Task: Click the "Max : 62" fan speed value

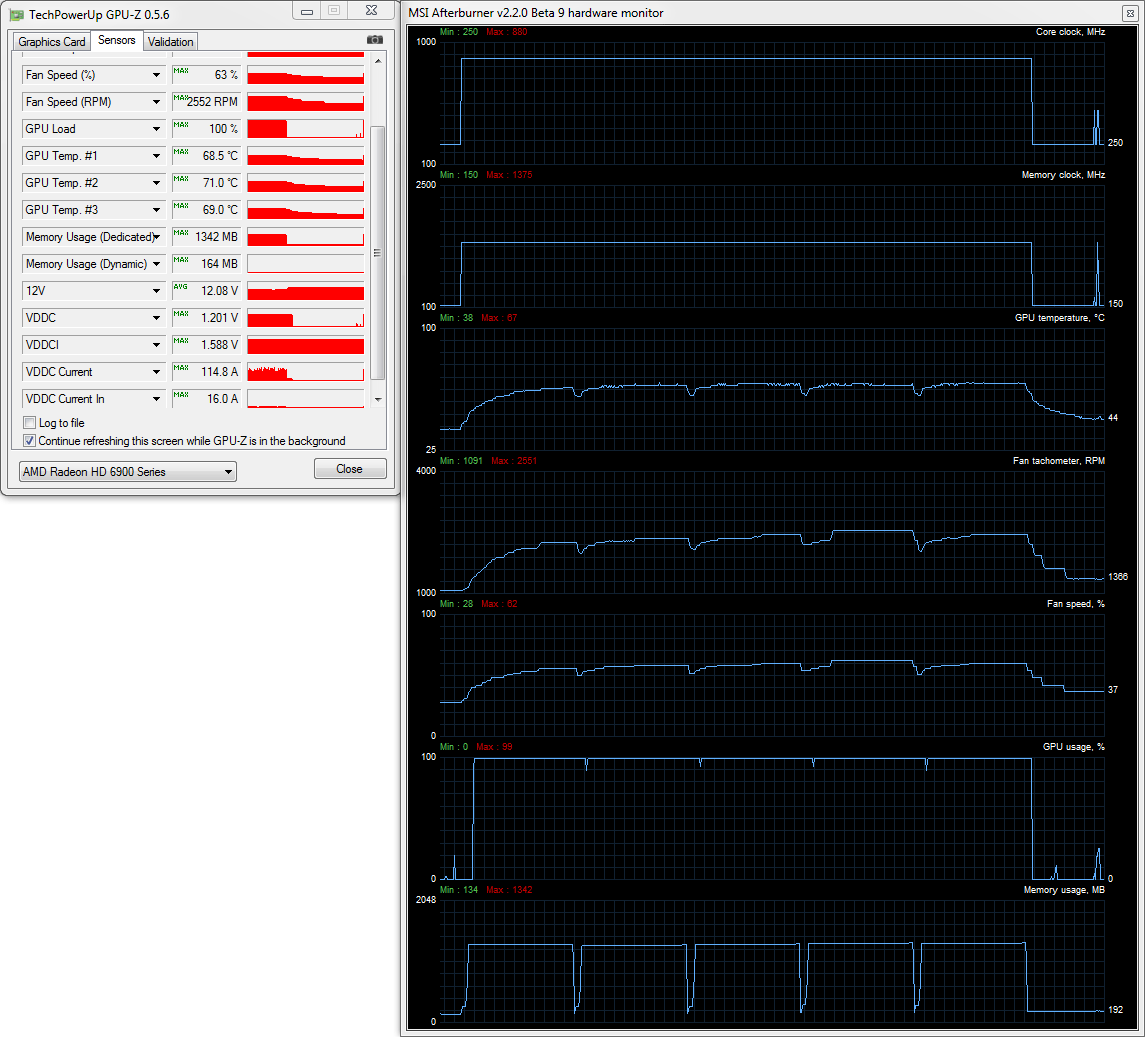Action: (499, 605)
